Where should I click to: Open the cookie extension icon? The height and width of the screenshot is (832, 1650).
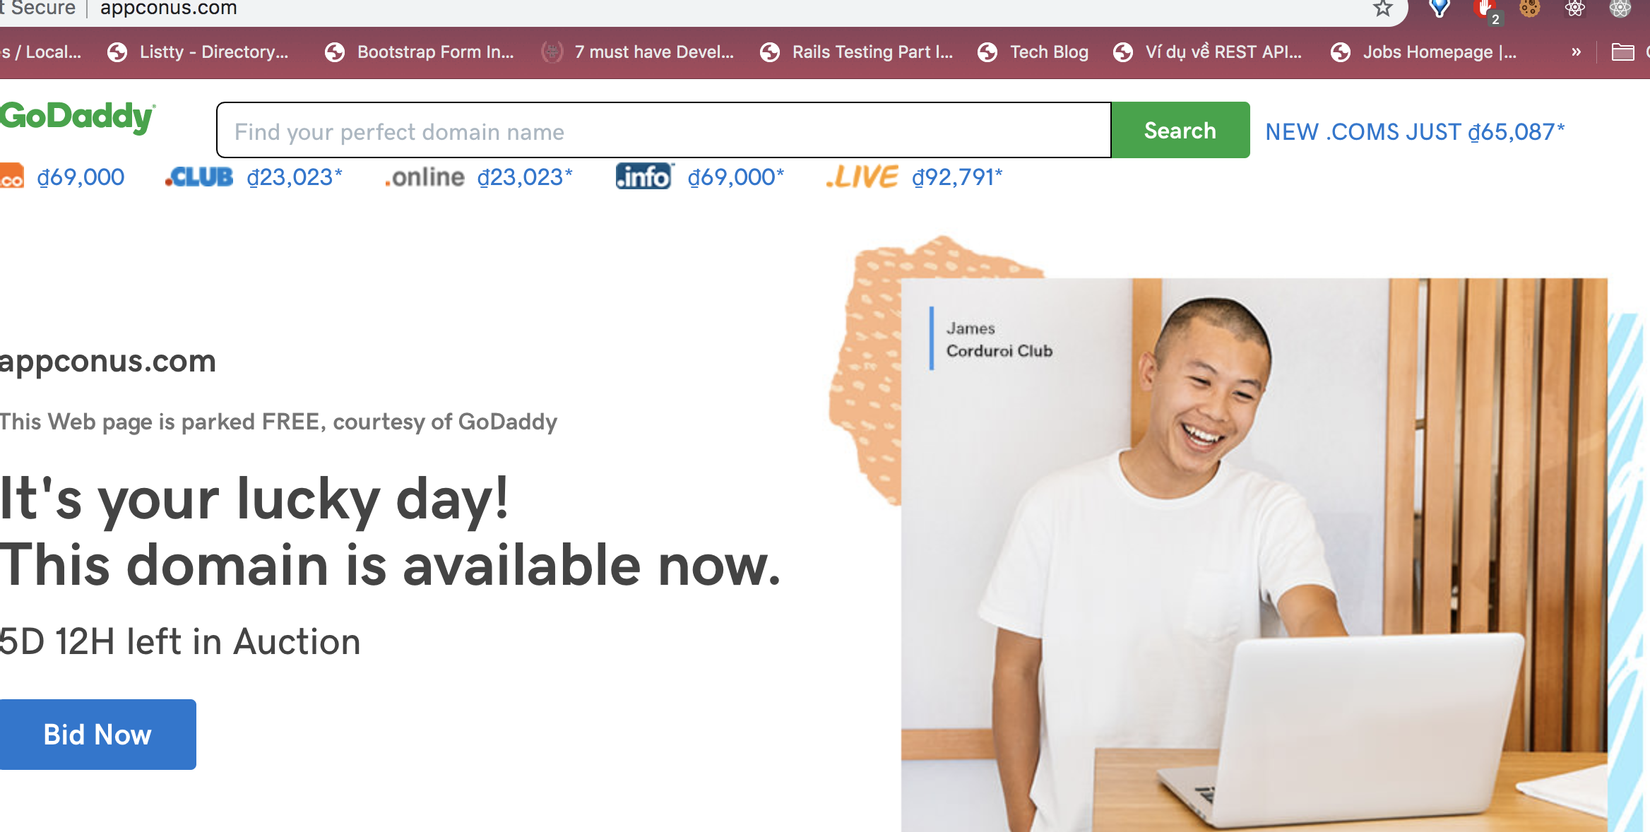point(1529,9)
